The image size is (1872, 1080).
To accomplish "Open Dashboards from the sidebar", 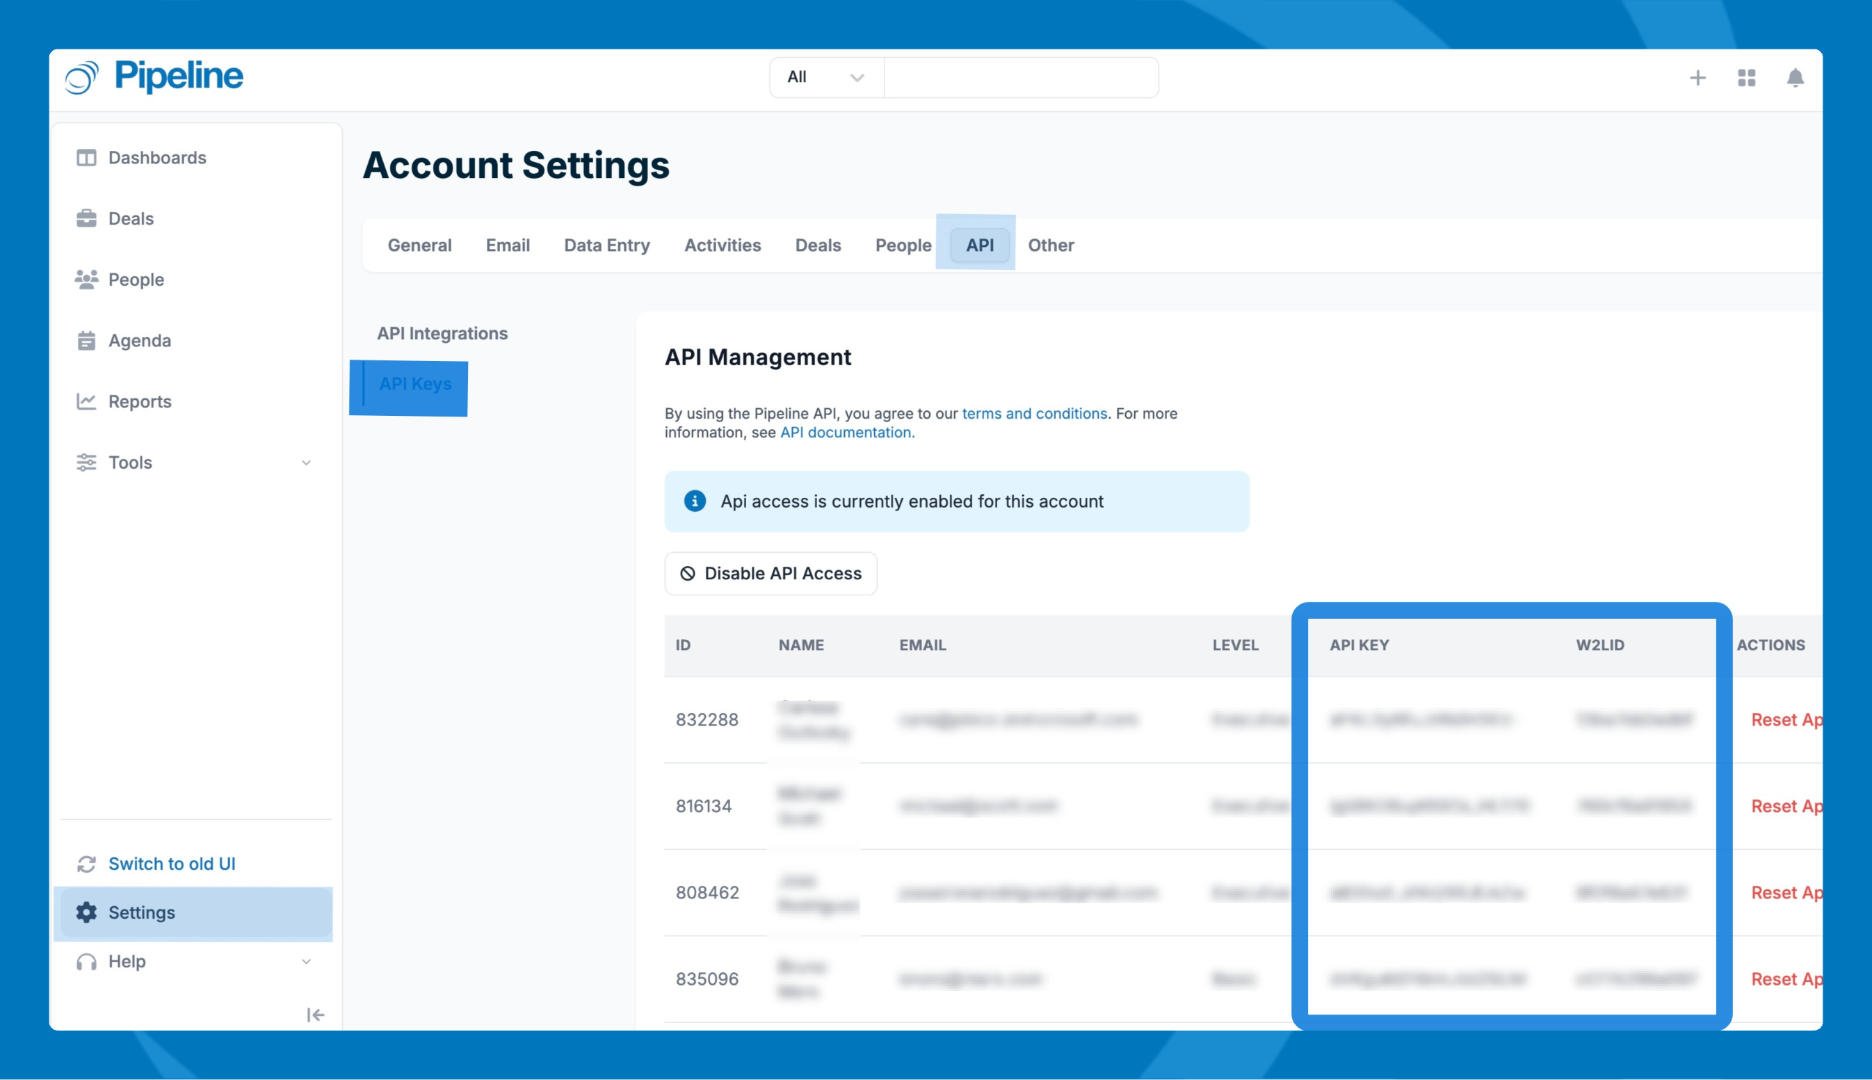I will point(157,158).
